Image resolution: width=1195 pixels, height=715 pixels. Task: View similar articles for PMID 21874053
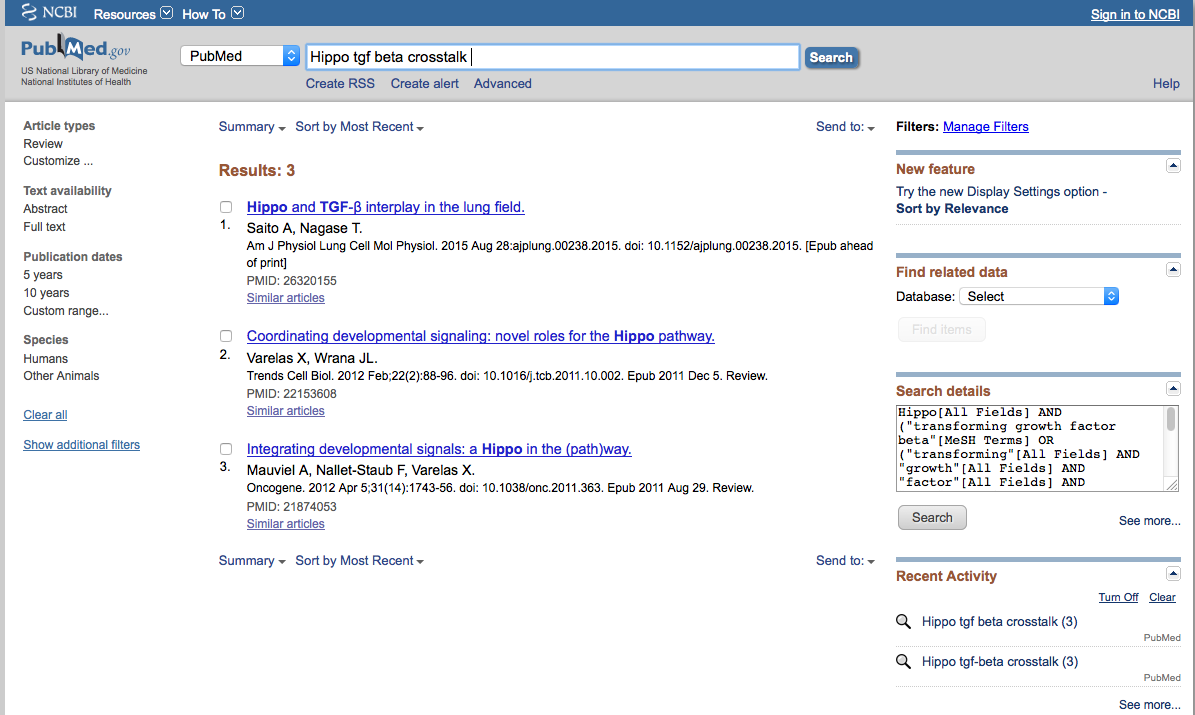pyautogui.click(x=286, y=524)
